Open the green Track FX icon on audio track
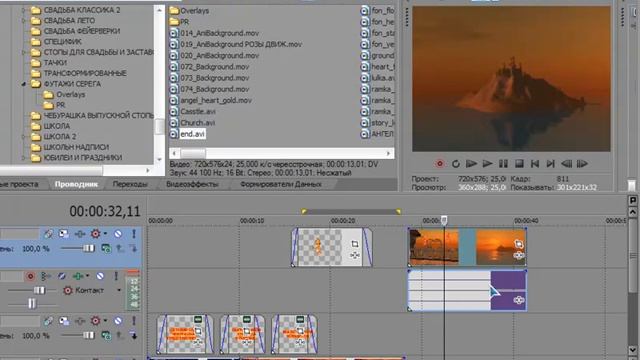Viewport: 640px width, 360px height. [x=78, y=276]
